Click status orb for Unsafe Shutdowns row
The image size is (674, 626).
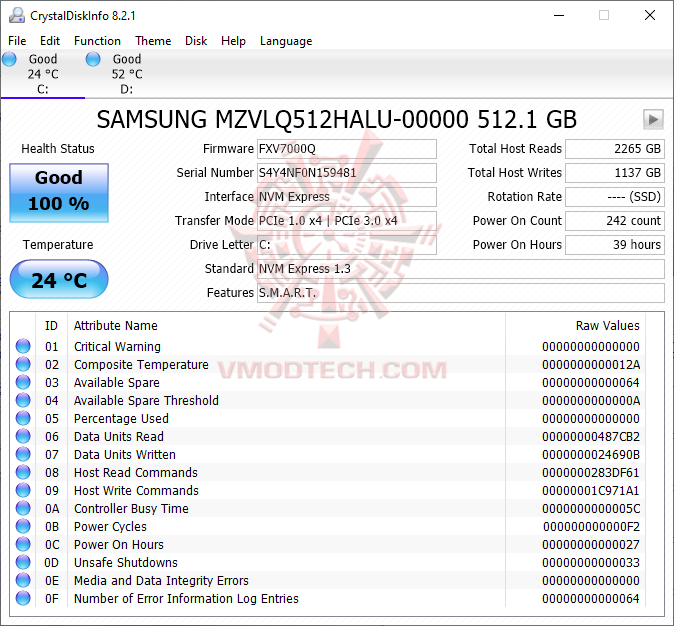pyautogui.click(x=23, y=562)
